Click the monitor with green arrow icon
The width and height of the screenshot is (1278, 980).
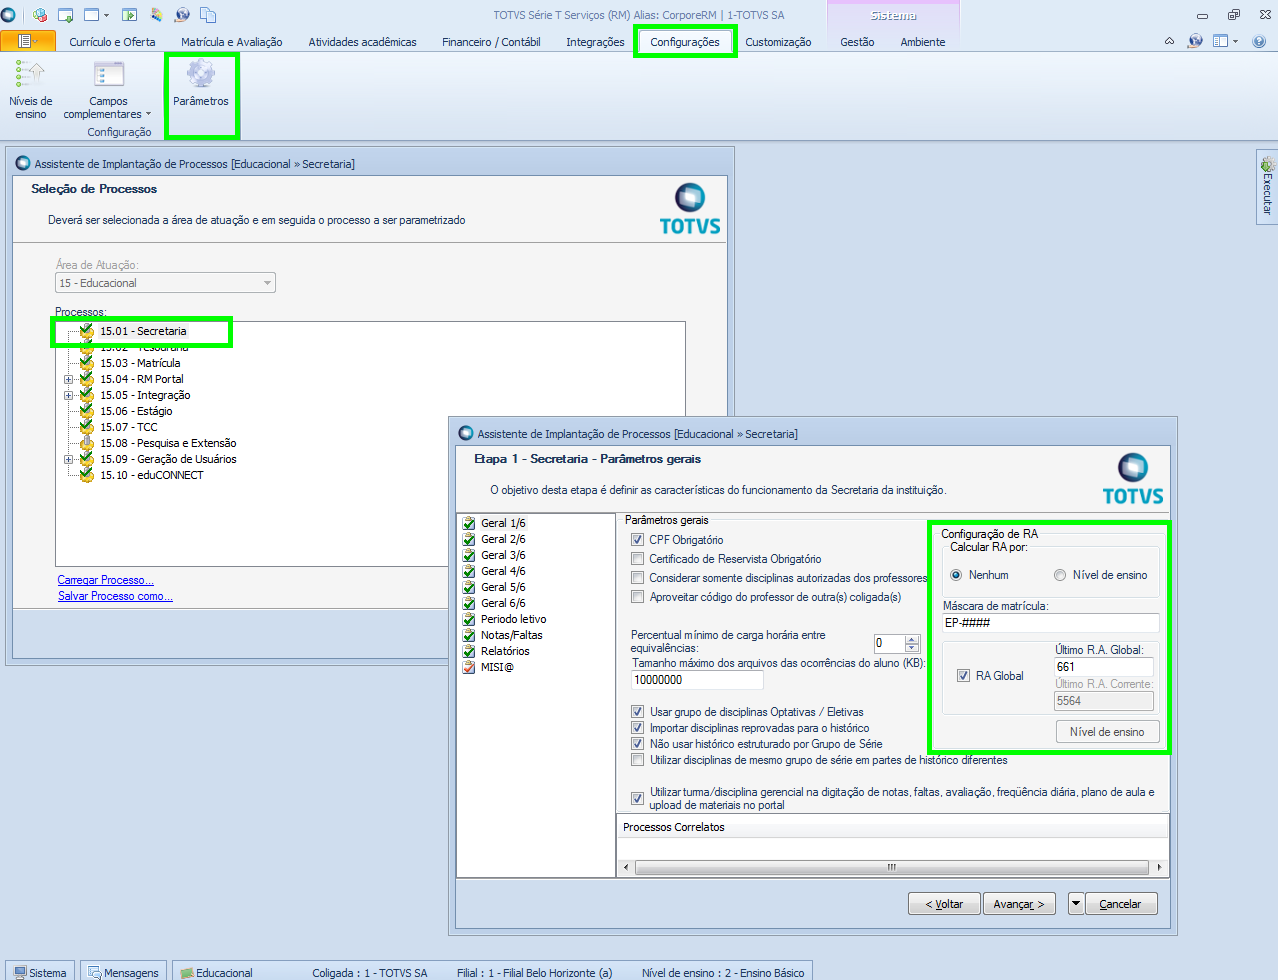66,15
